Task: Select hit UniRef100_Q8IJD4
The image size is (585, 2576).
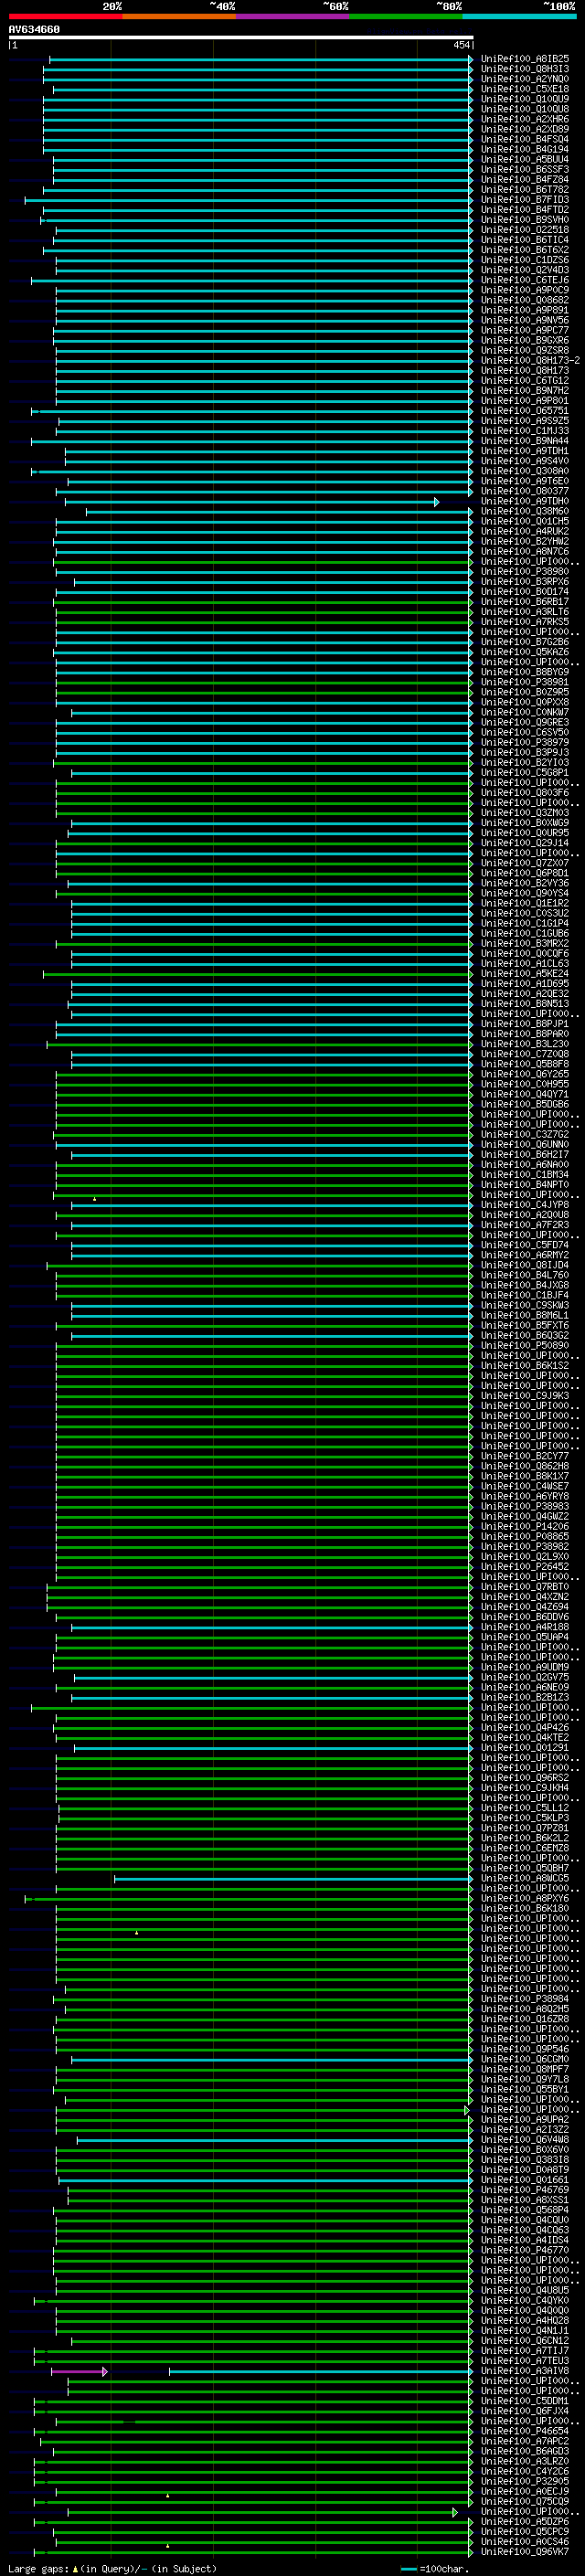Action: click(525, 1265)
